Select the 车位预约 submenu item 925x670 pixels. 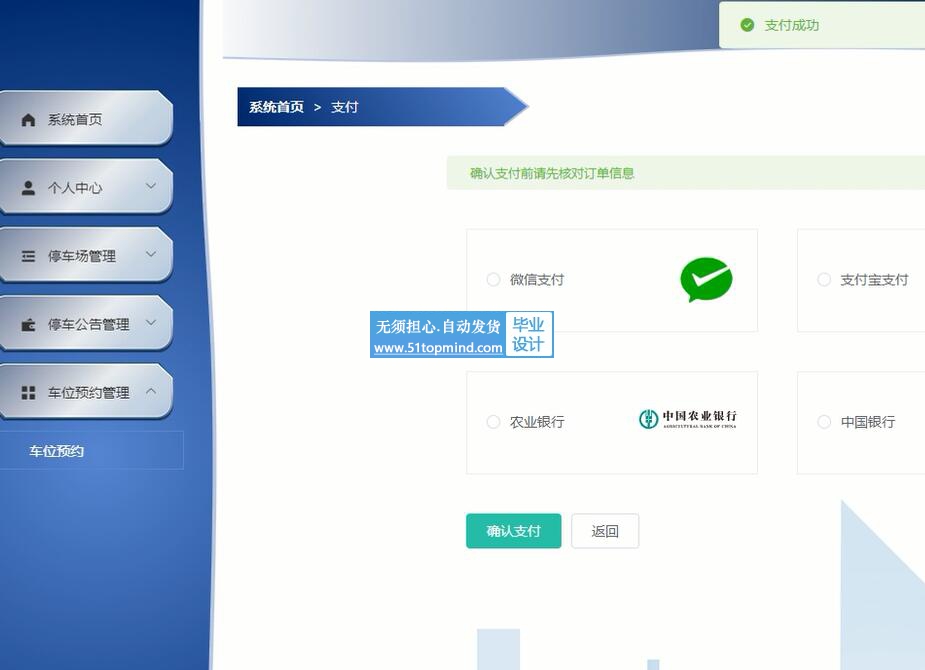tap(91, 451)
